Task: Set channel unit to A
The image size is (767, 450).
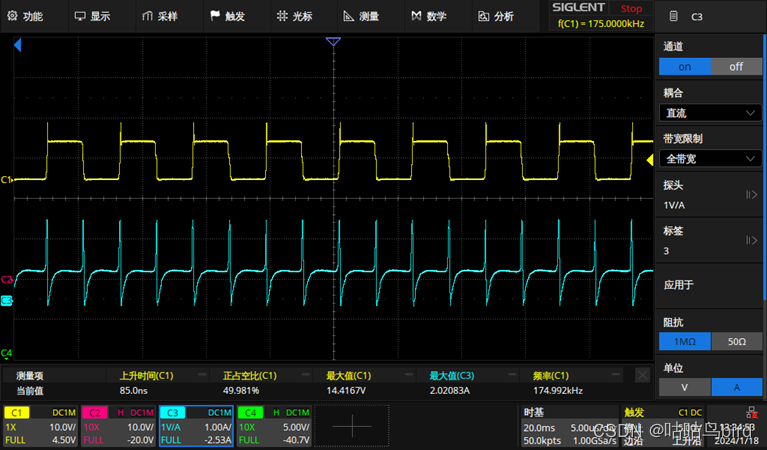Action: (737, 387)
